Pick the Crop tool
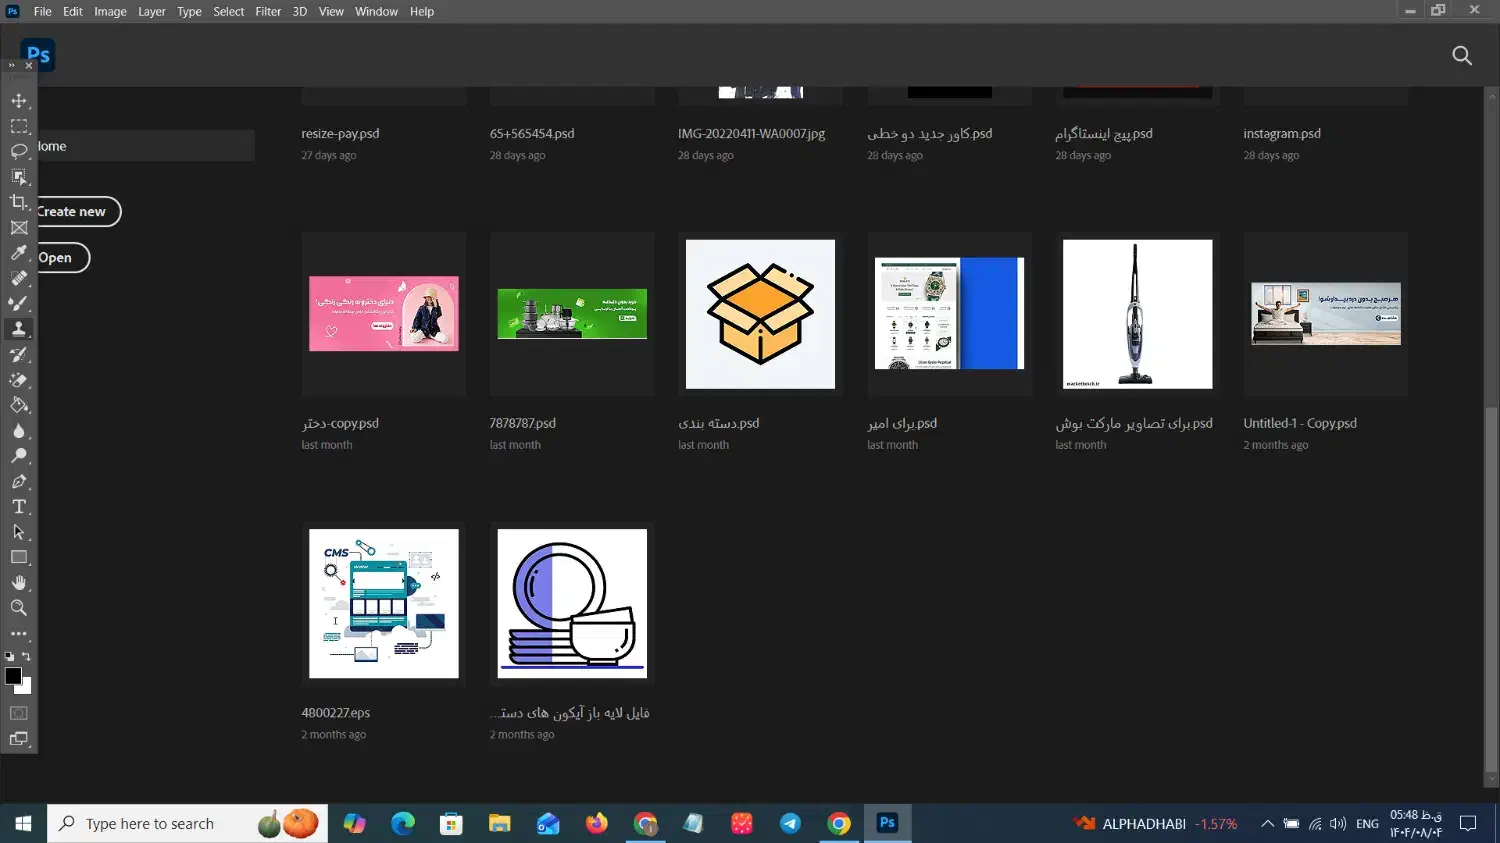The height and width of the screenshot is (843, 1500). [x=19, y=202]
